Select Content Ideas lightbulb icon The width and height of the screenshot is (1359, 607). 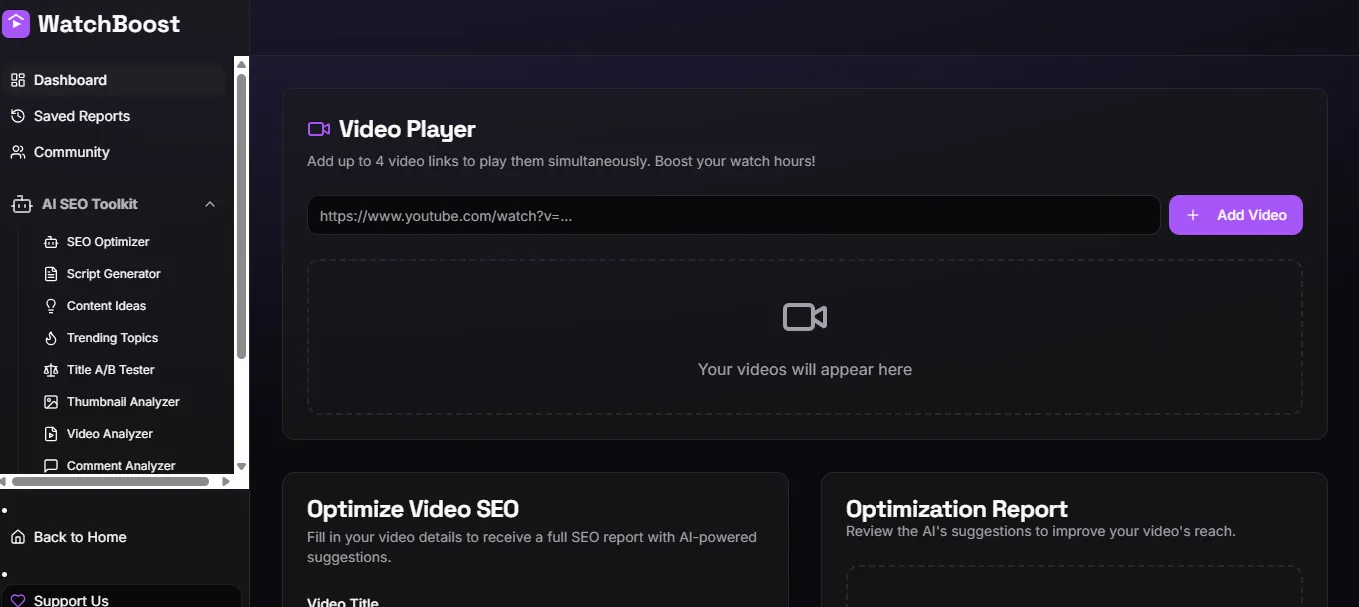tap(51, 306)
